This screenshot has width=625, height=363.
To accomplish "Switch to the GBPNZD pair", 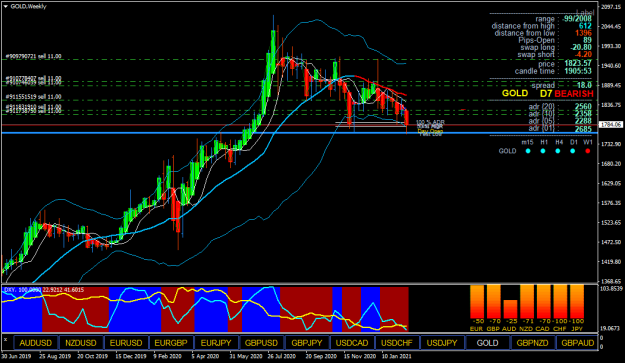I will coord(532,343).
